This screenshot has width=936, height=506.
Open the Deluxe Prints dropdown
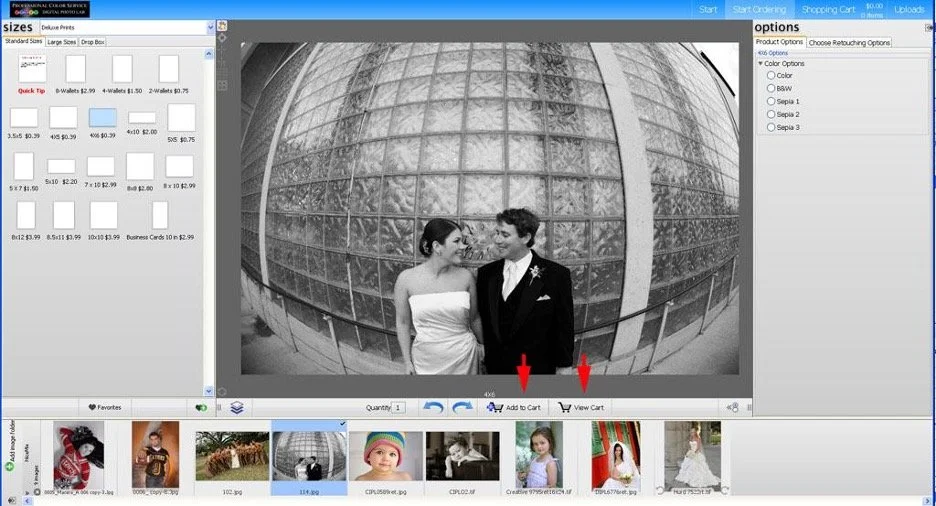[210, 27]
